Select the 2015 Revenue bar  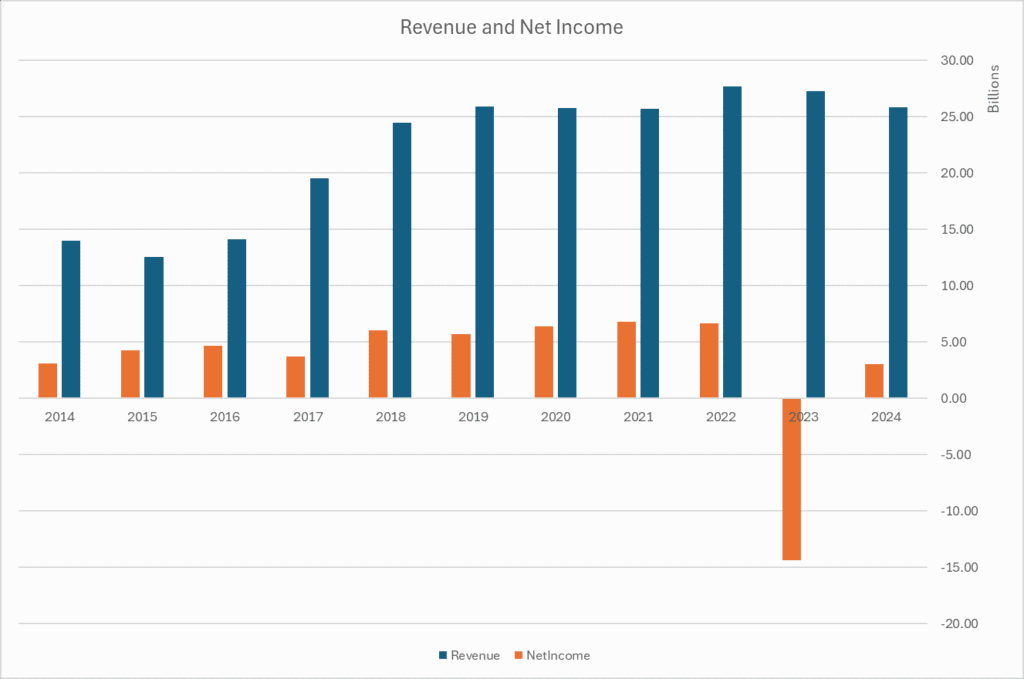(154, 327)
